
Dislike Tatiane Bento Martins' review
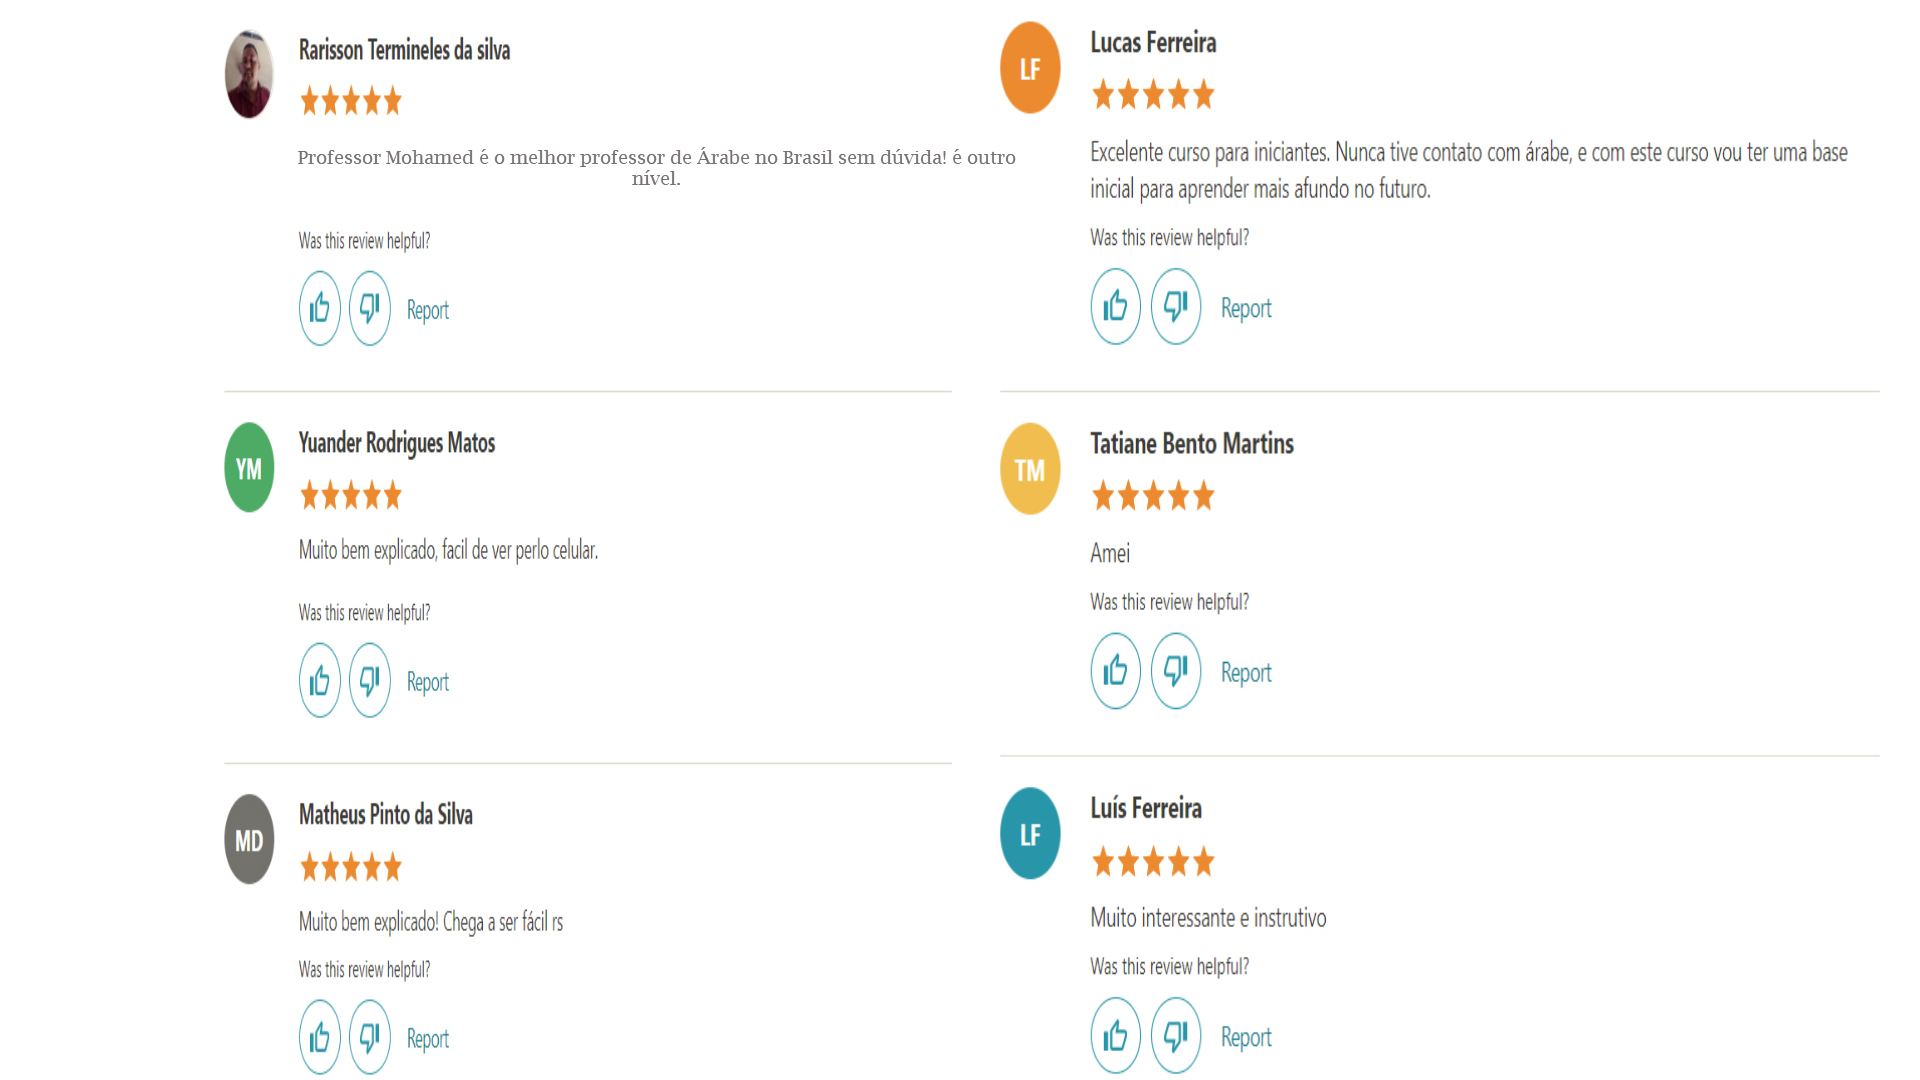tap(1176, 671)
